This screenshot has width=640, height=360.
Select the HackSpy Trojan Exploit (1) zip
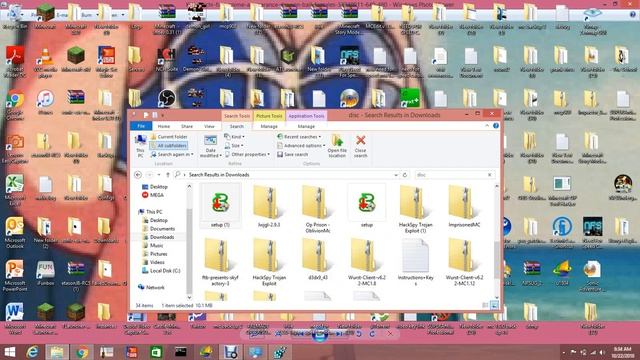[x=415, y=208]
